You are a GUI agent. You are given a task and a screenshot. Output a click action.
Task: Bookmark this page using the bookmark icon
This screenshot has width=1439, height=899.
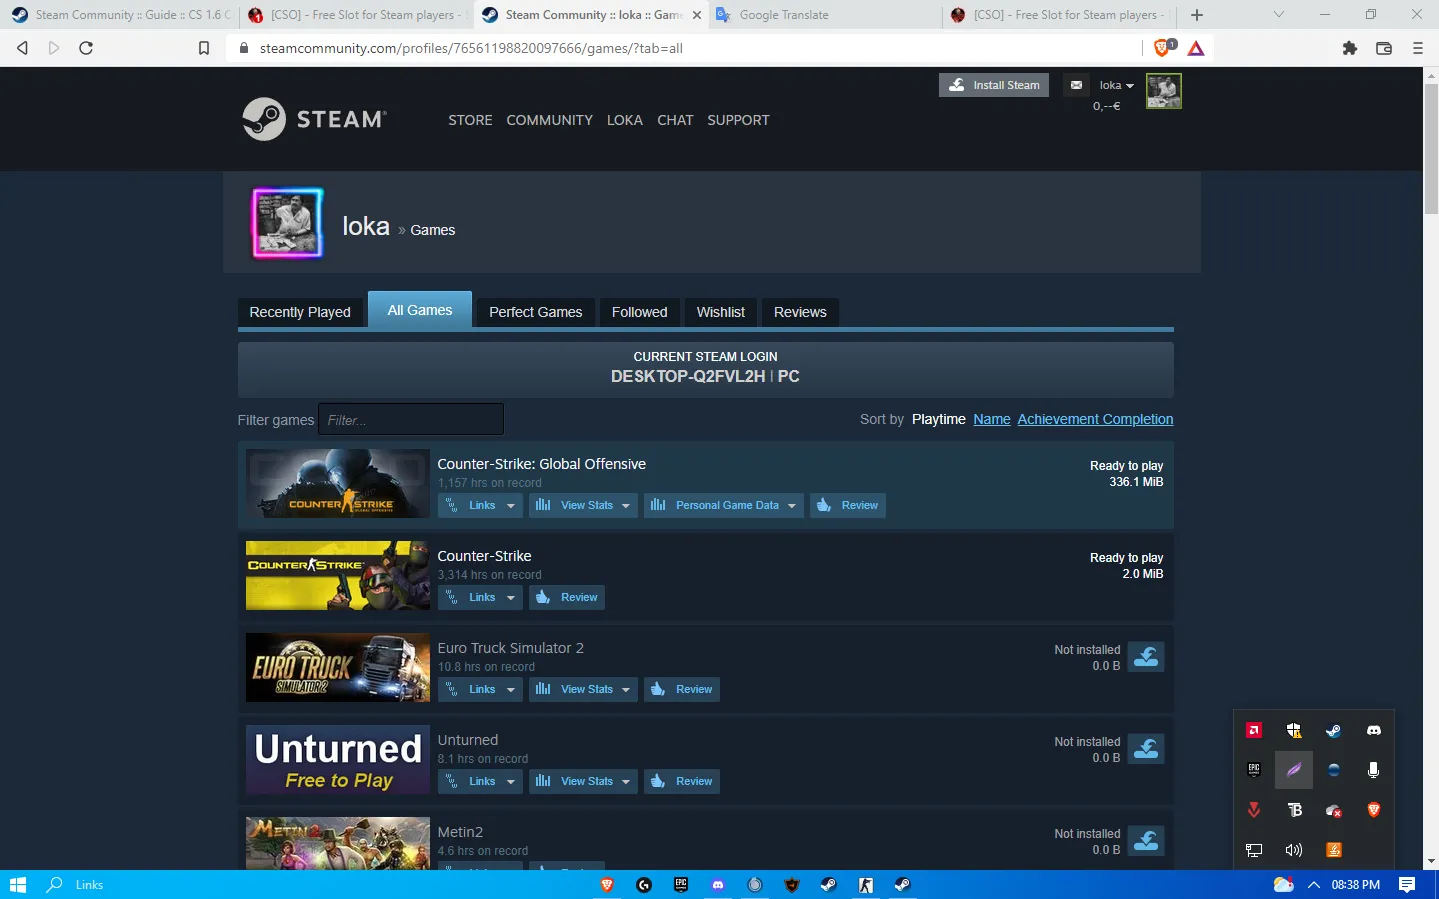click(204, 48)
